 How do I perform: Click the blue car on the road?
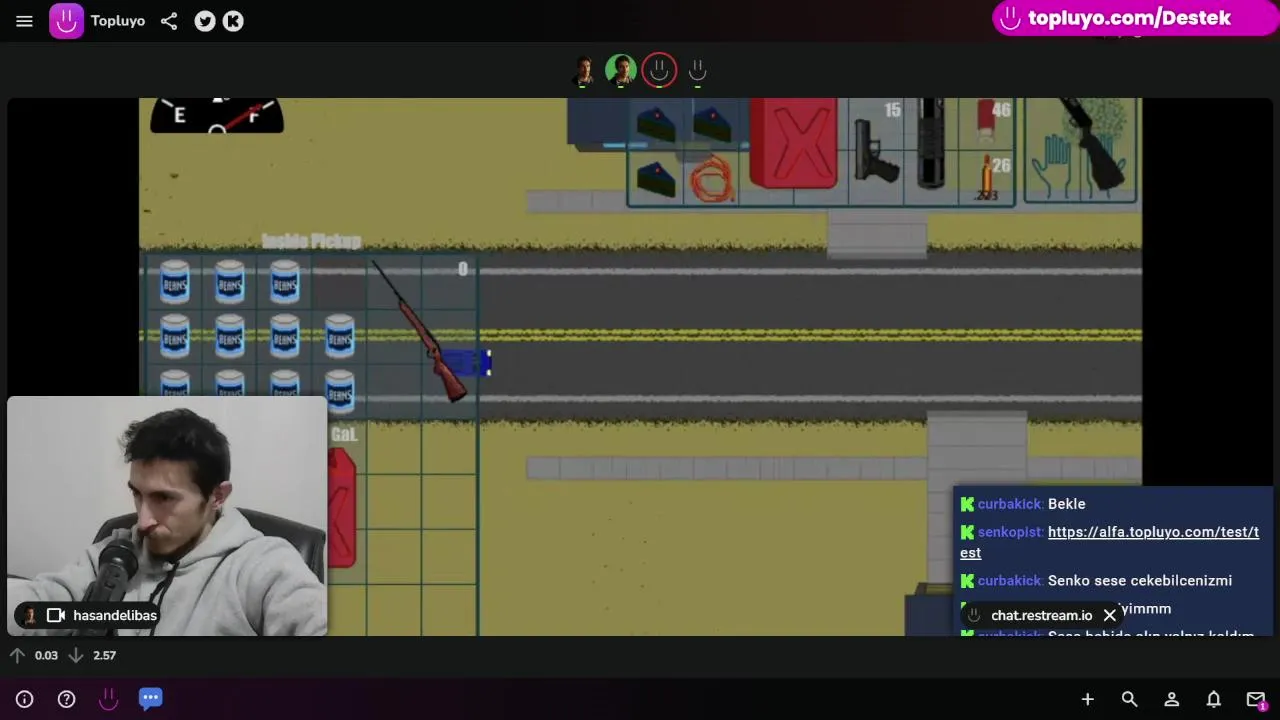pos(468,362)
